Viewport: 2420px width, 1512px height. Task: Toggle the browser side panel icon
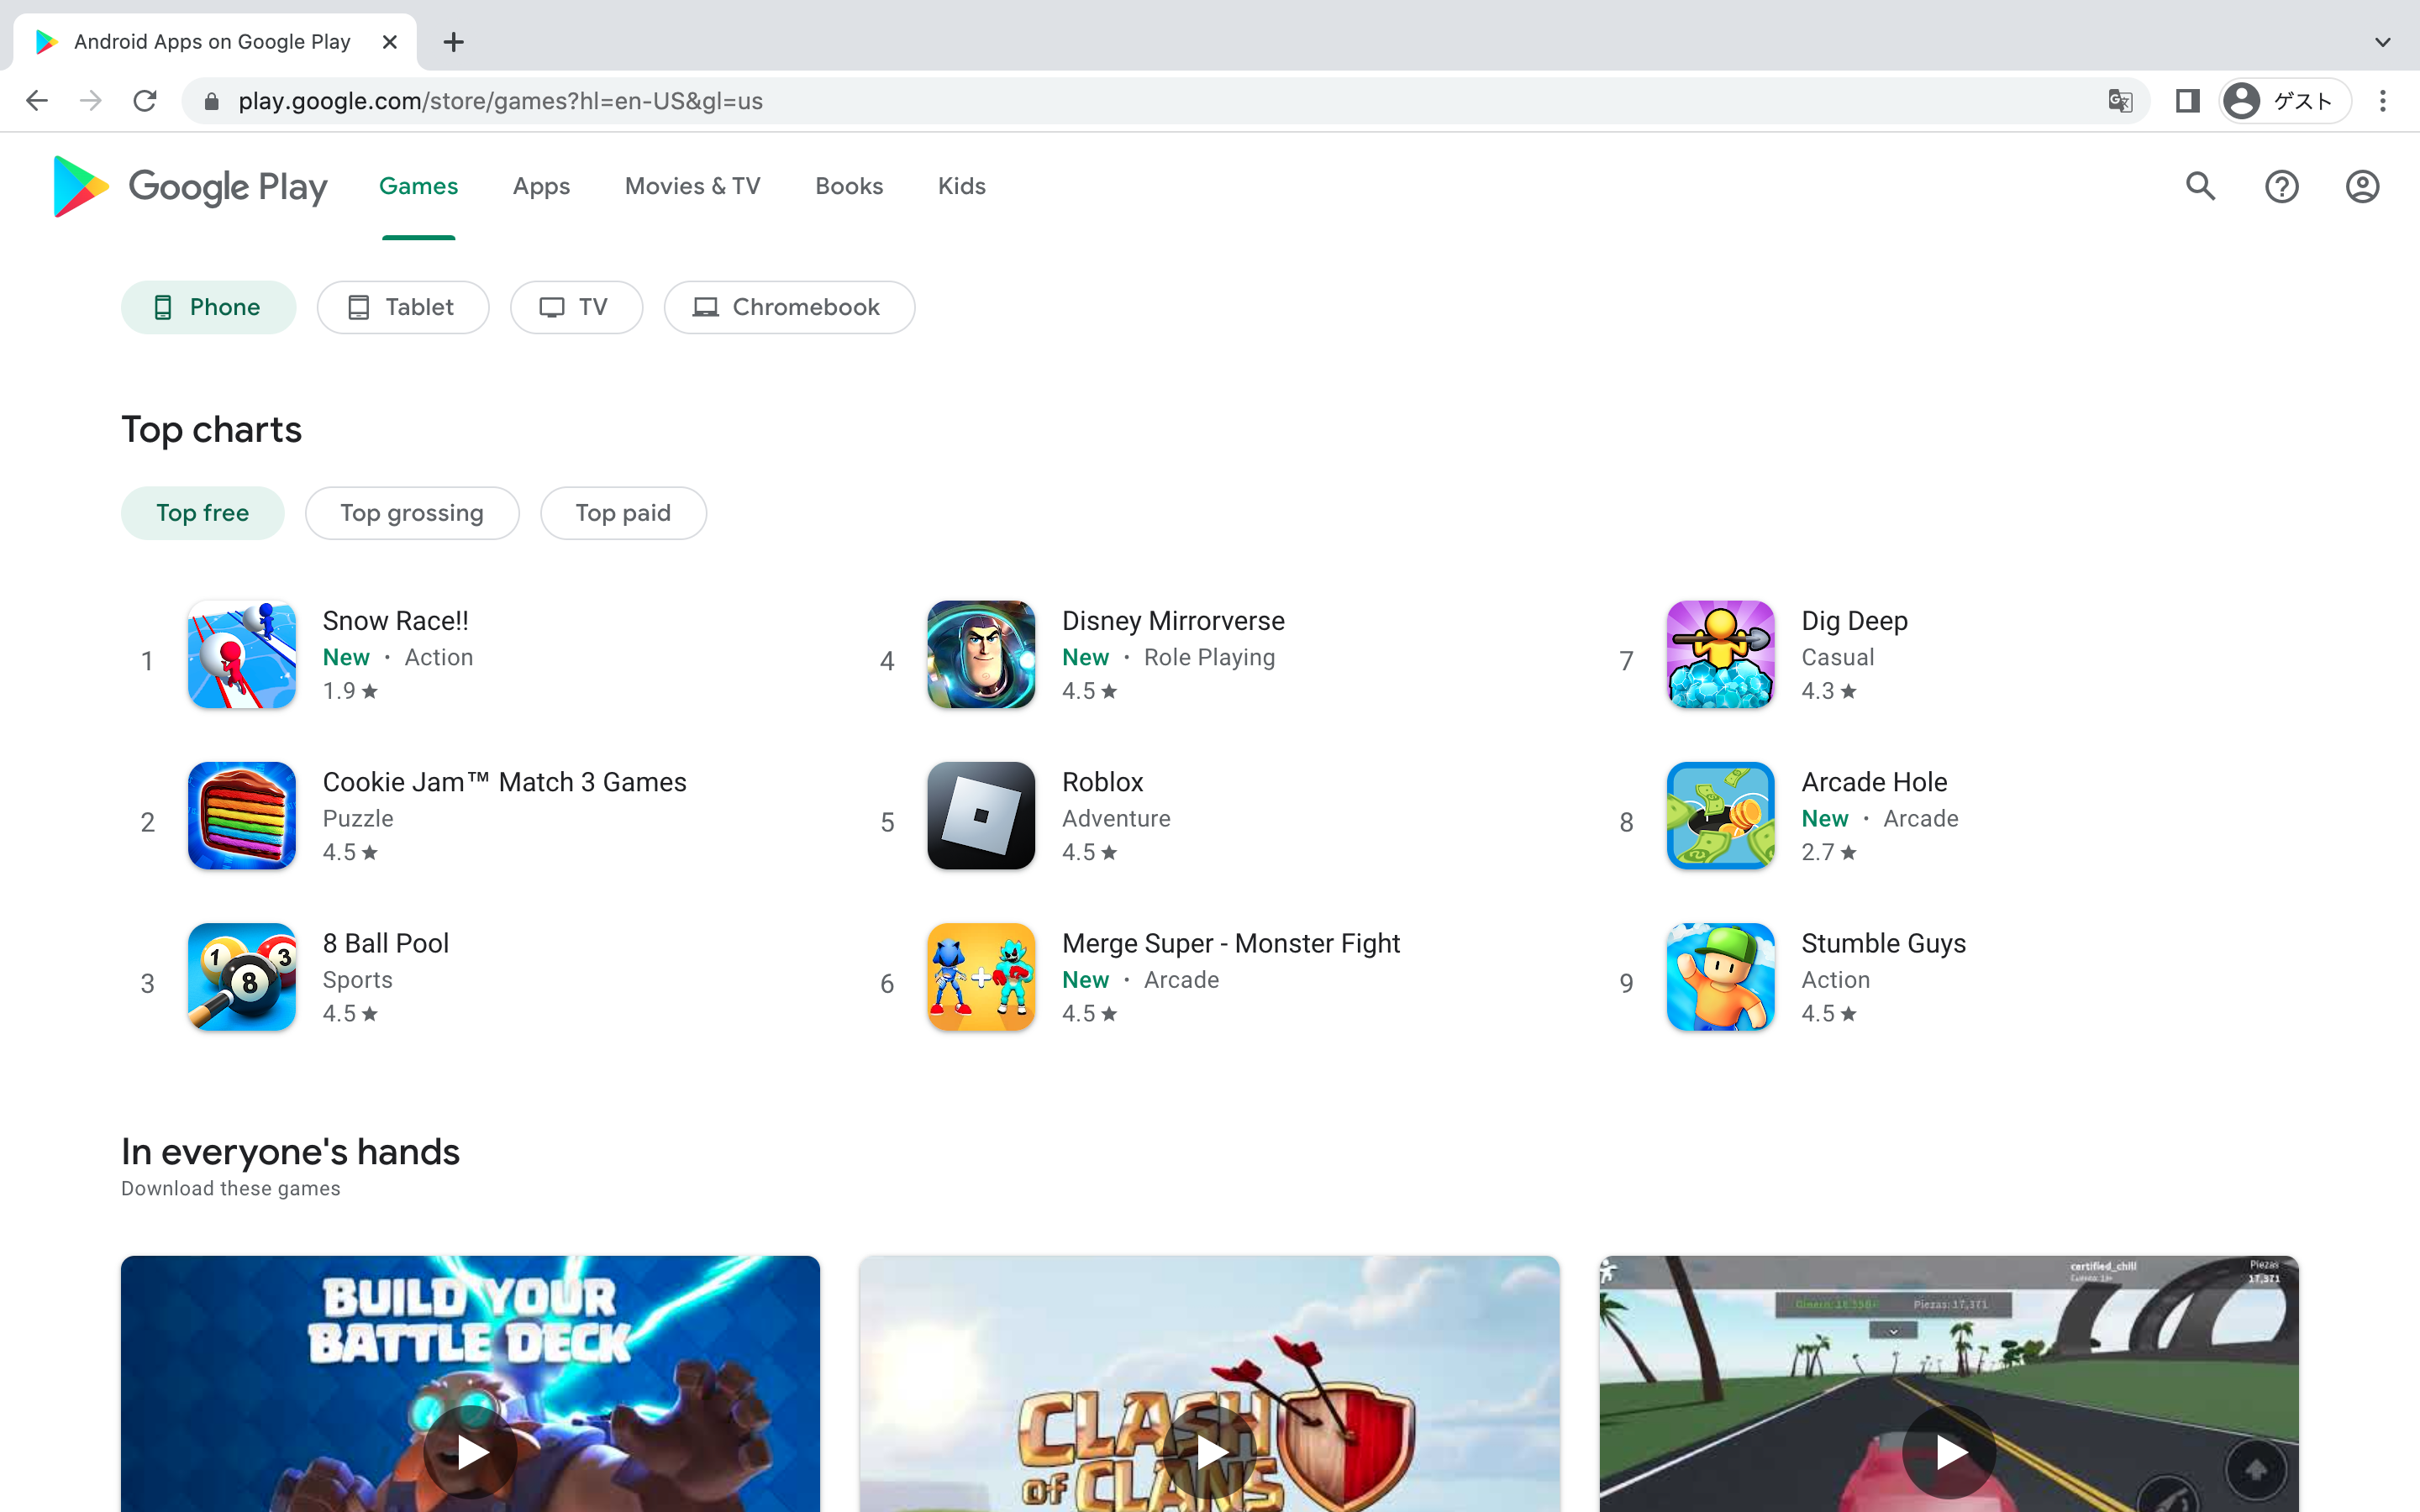(x=2187, y=101)
